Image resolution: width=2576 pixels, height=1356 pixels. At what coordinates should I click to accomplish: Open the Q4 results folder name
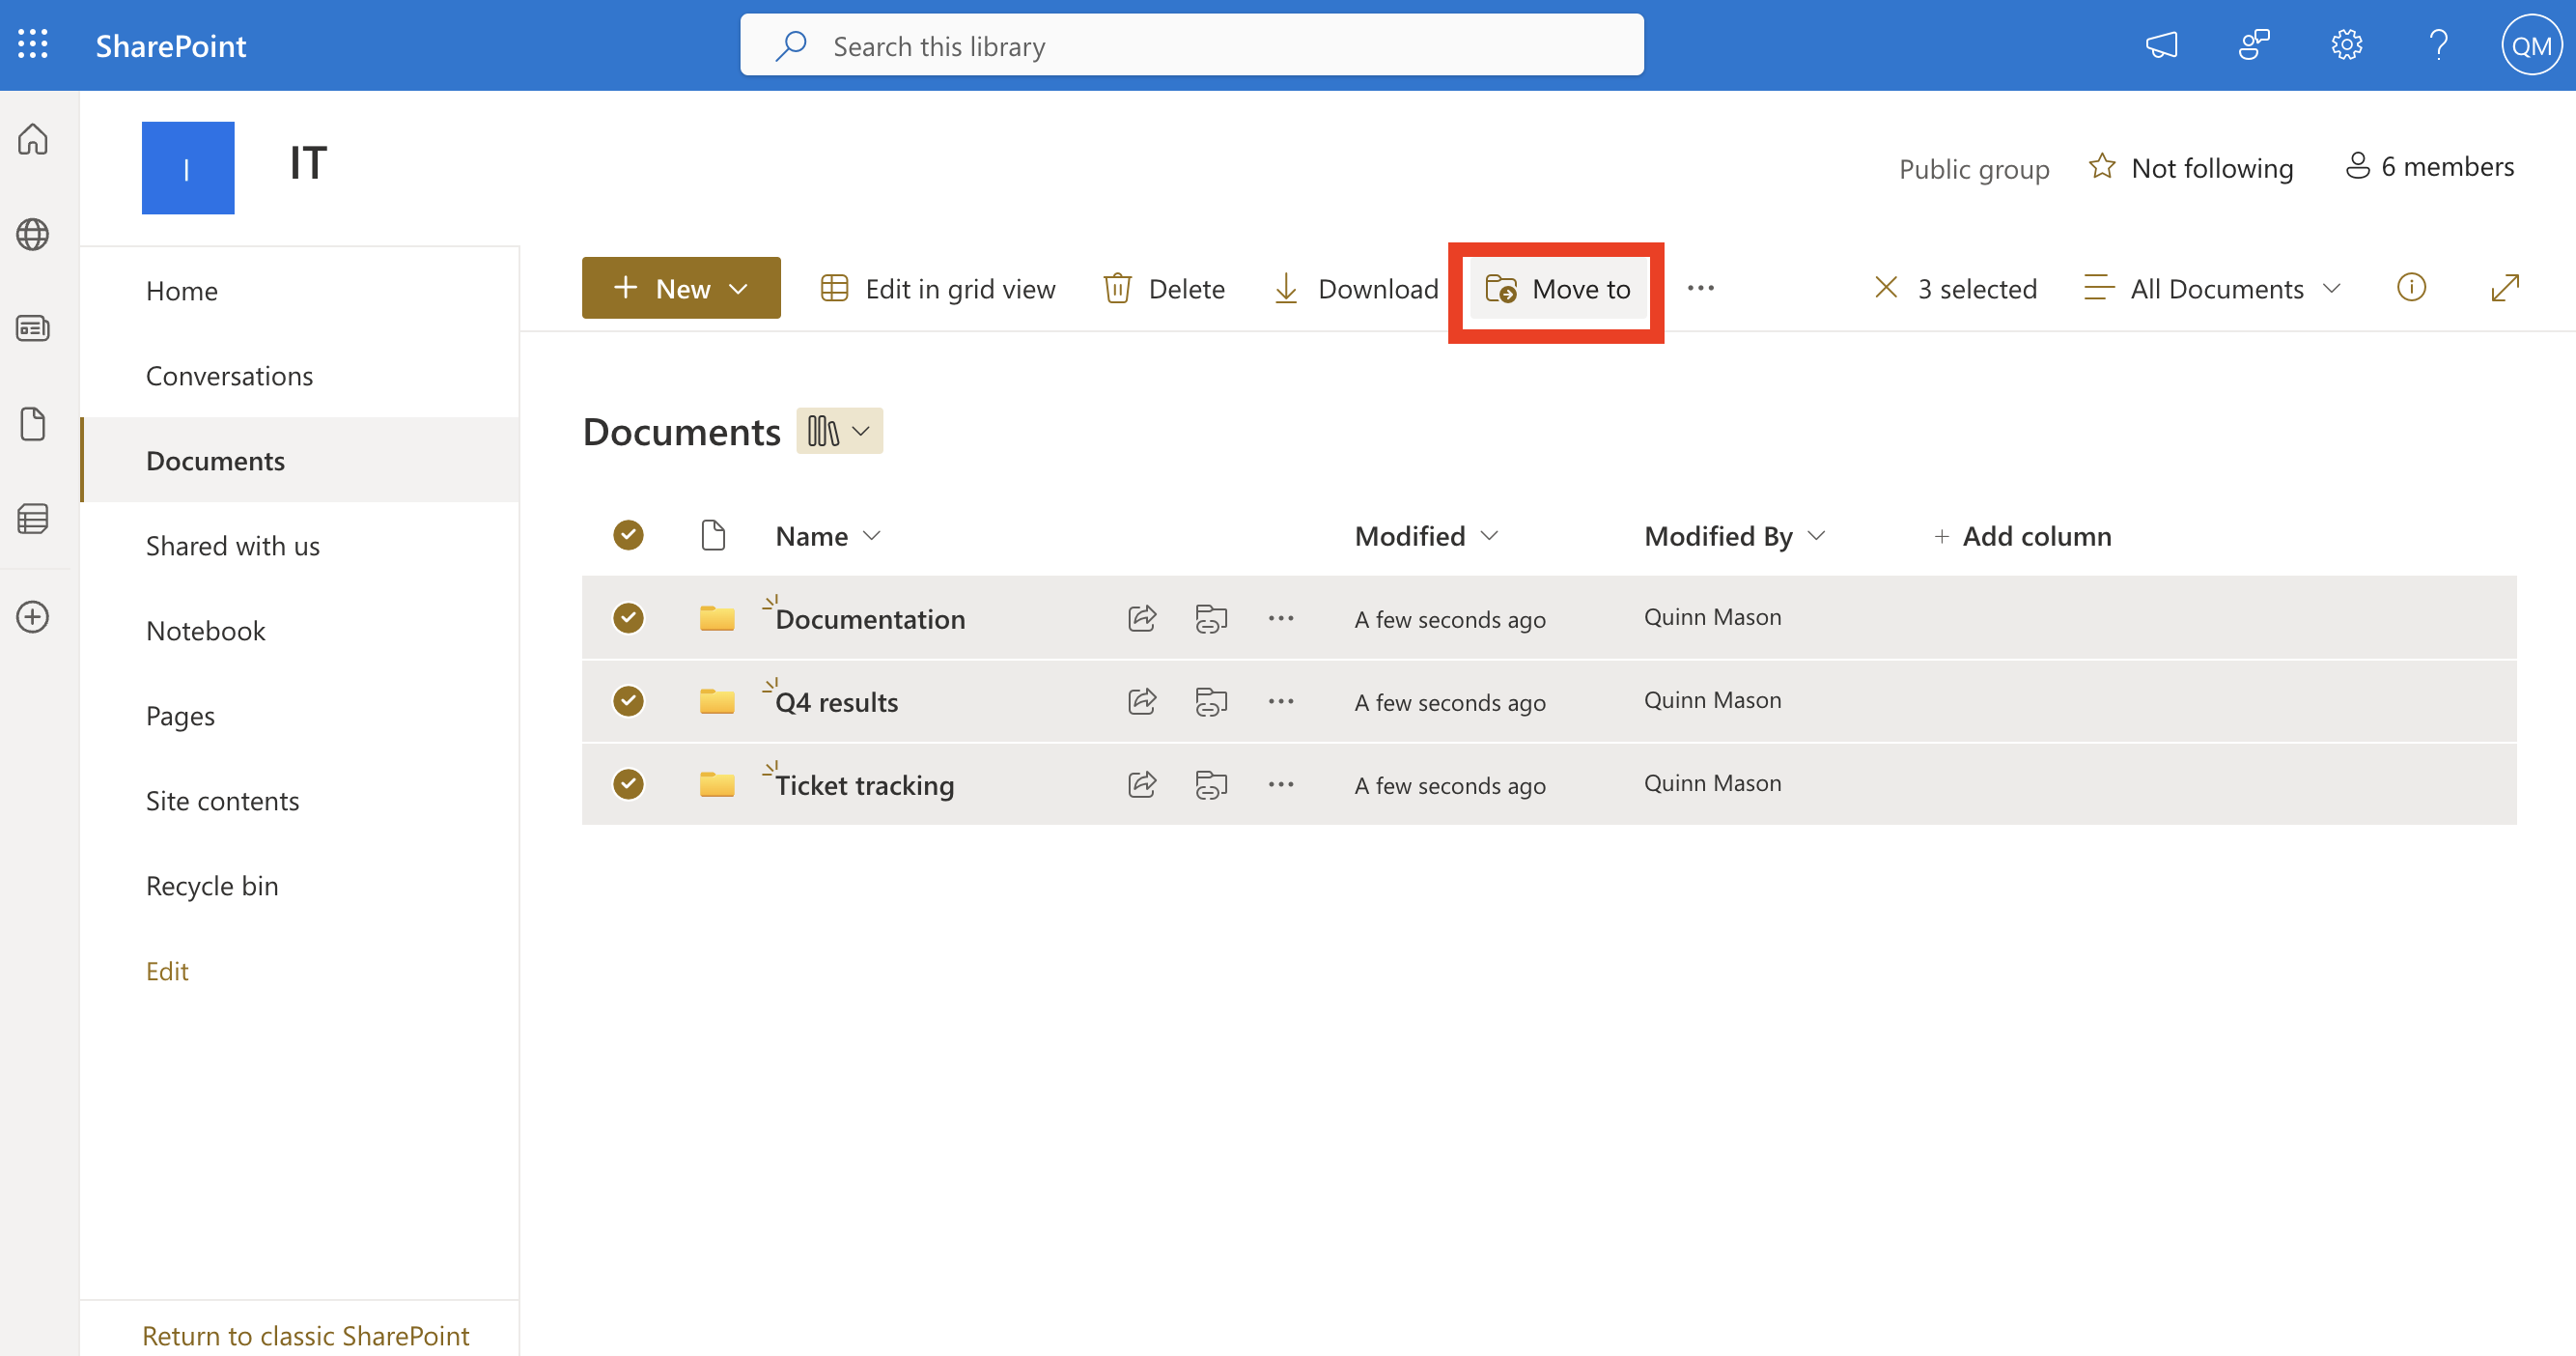tap(836, 702)
